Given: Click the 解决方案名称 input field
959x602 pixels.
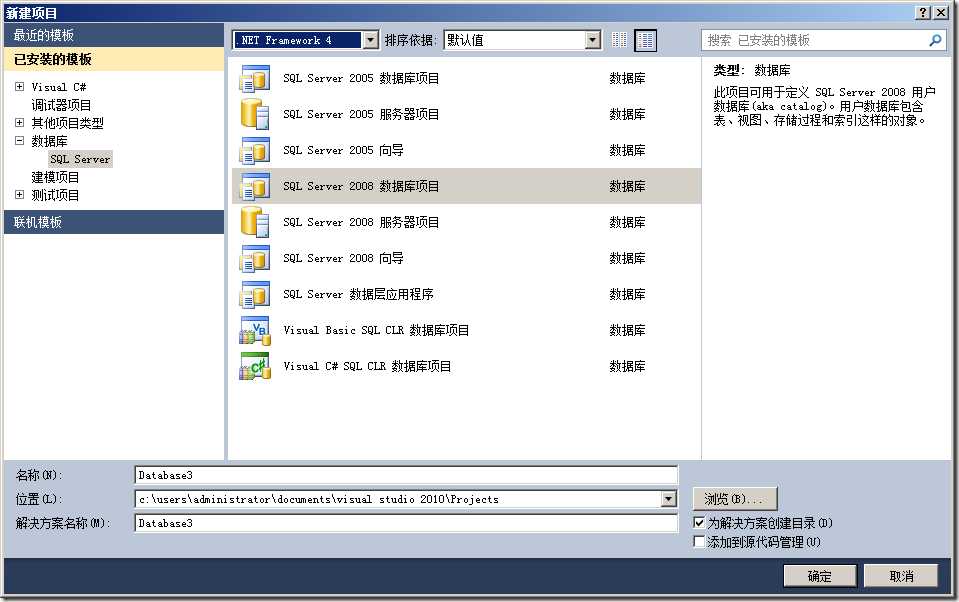Looking at the screenshot, I should 406,523.
